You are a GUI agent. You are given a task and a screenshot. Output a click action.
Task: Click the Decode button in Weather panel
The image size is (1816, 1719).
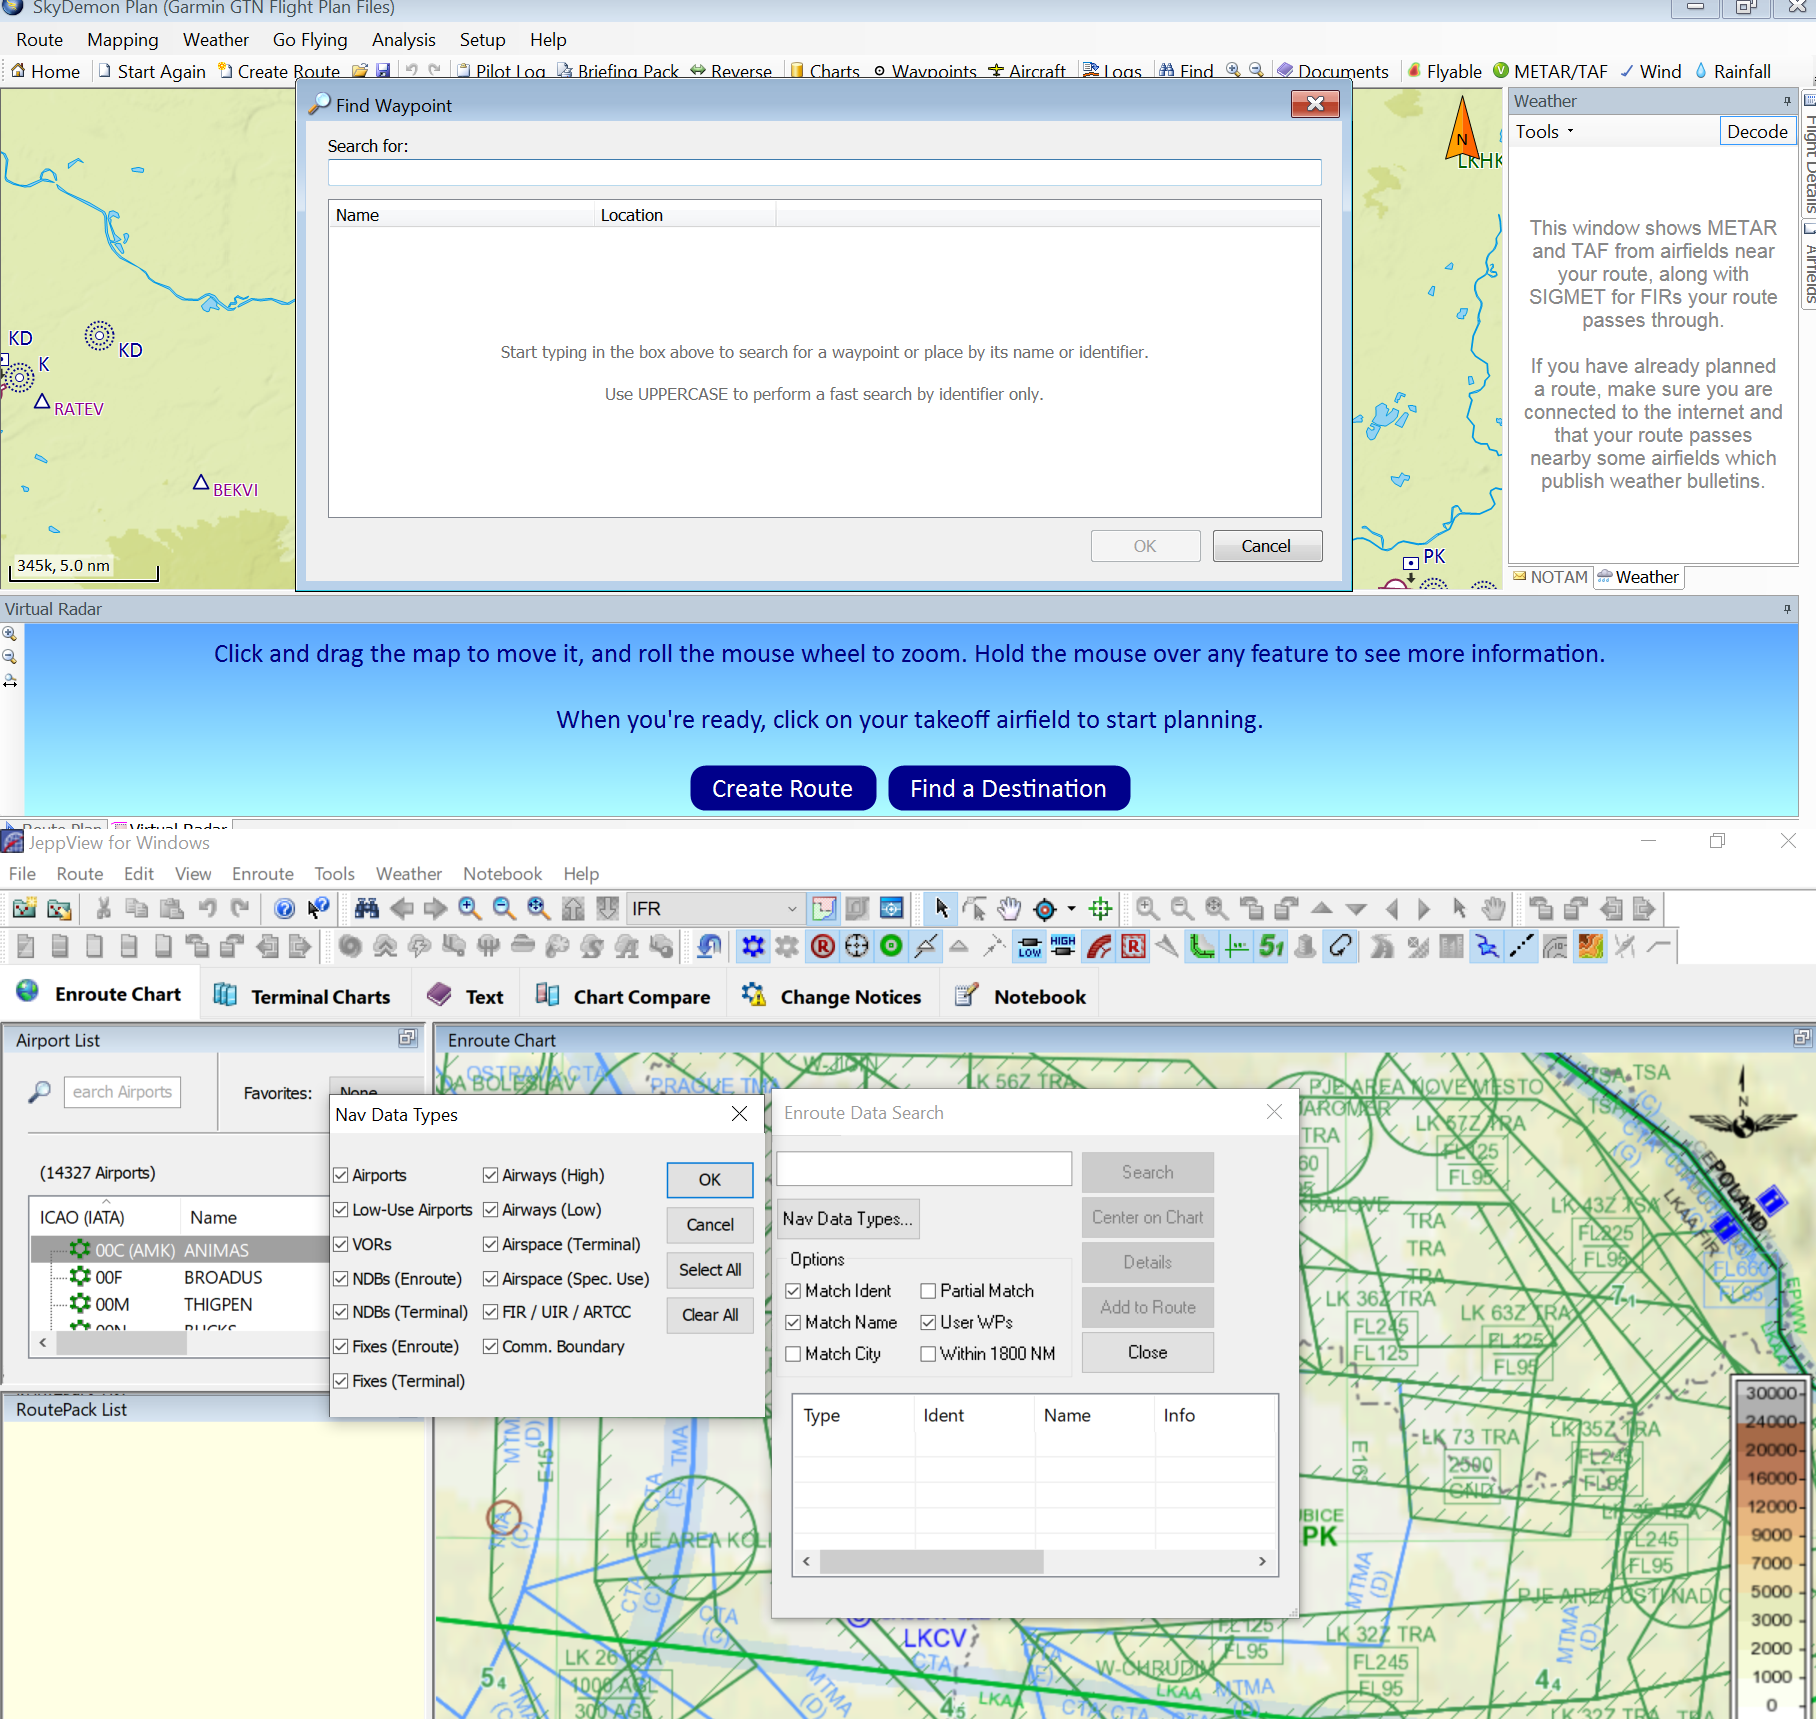click(x=1757, y=131)
